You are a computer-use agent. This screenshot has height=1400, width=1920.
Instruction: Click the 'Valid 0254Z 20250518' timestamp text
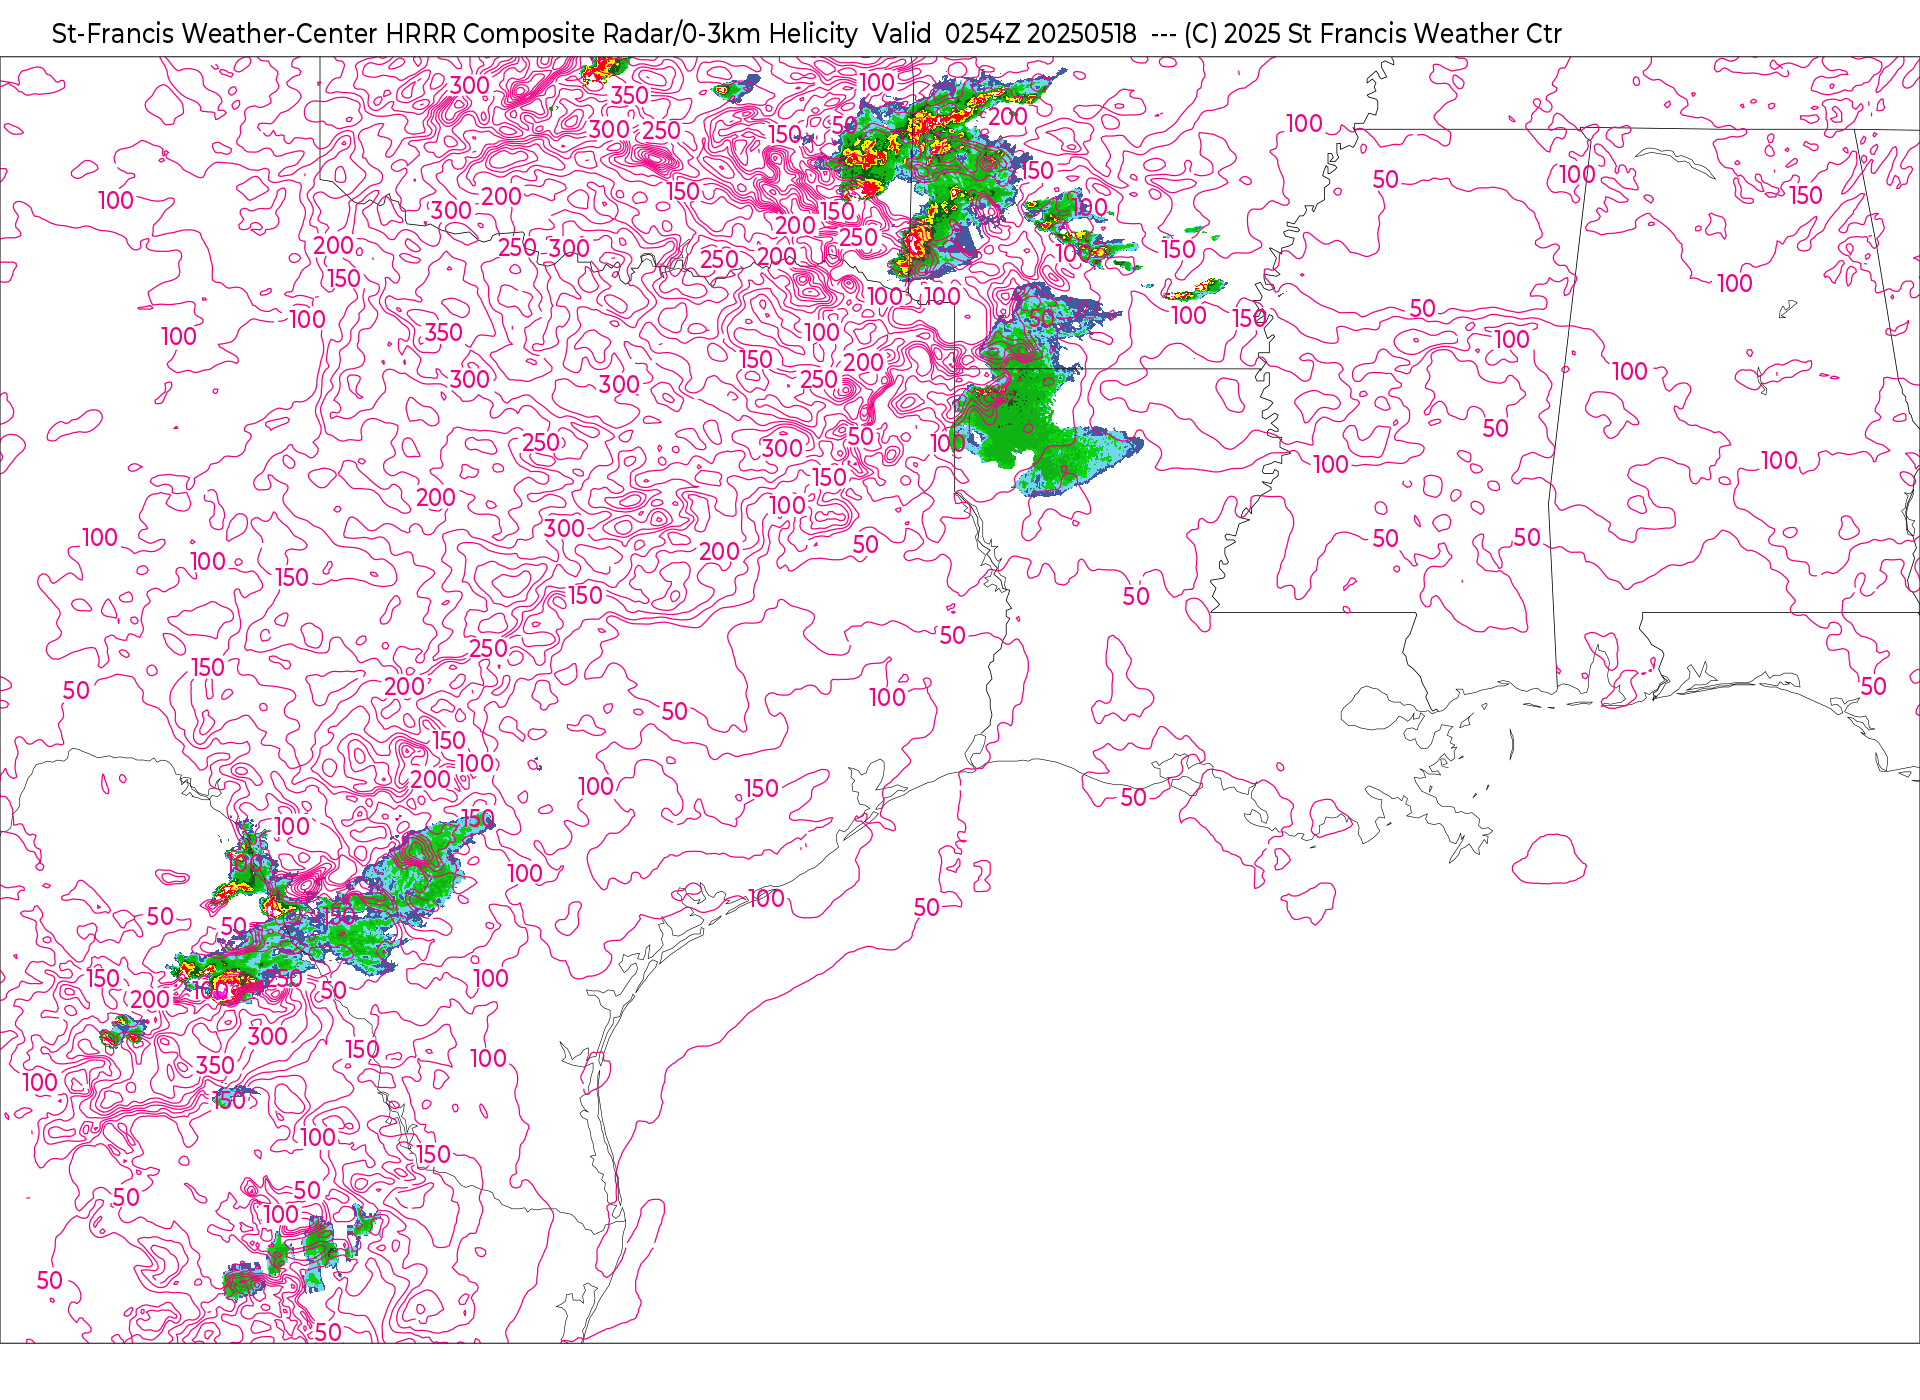pos(1004,34)
